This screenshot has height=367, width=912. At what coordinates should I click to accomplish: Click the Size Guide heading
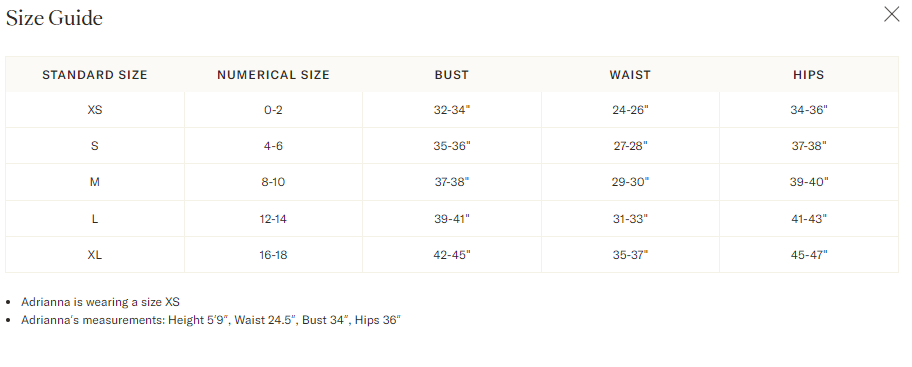54,18
